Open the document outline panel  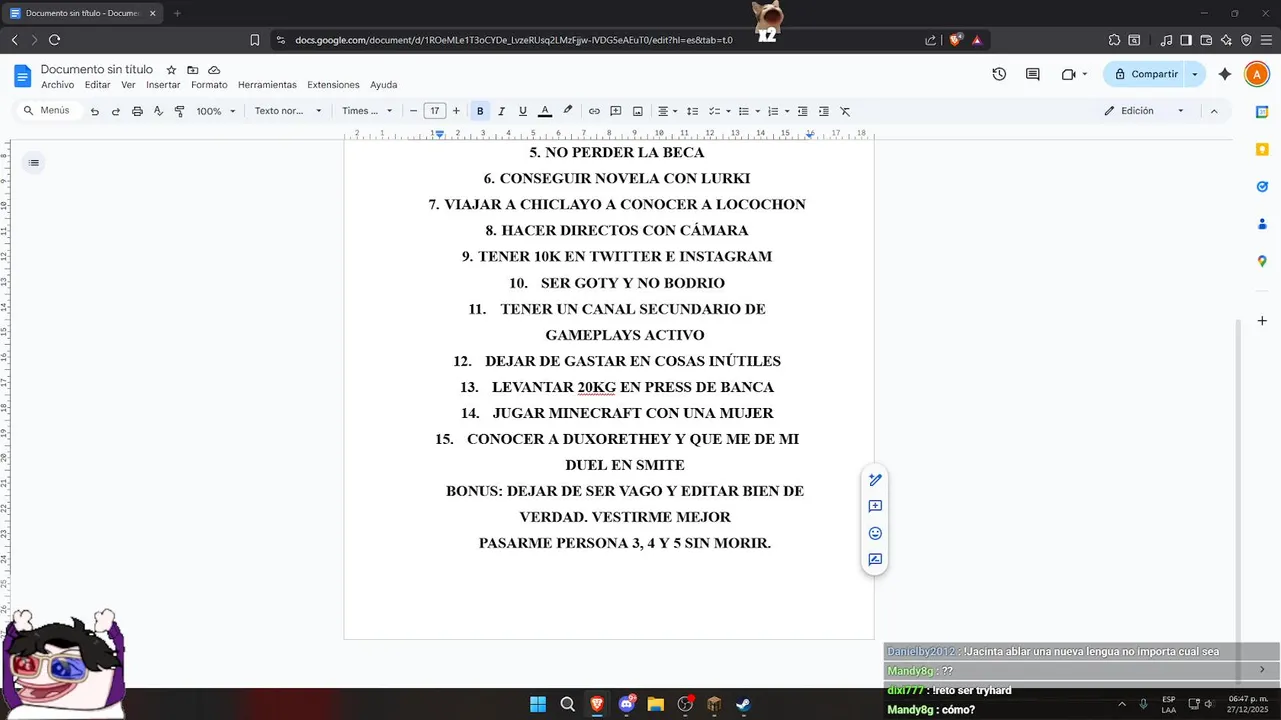pyautogui.click(x=34, y=162)
